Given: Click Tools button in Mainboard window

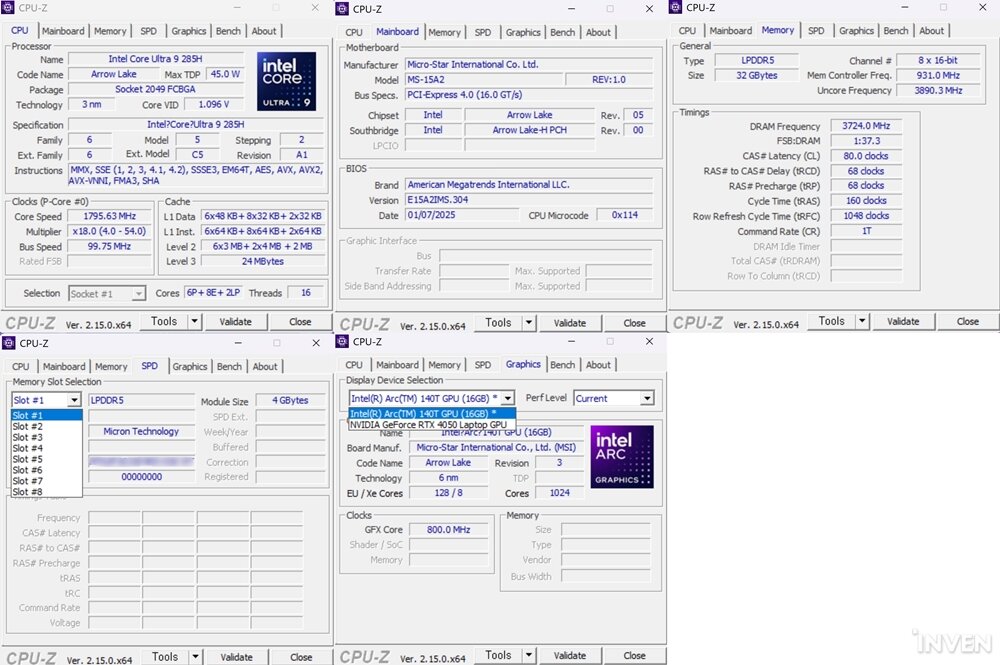Looking at the screenshot, I should (498, 323).
